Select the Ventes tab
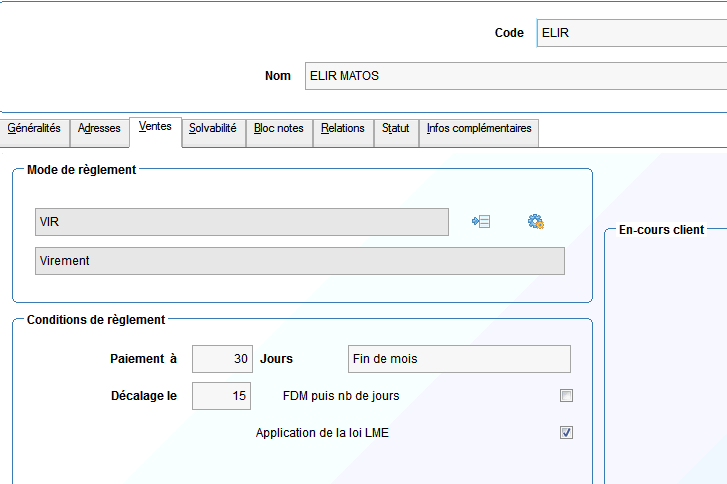 [155, 128]
